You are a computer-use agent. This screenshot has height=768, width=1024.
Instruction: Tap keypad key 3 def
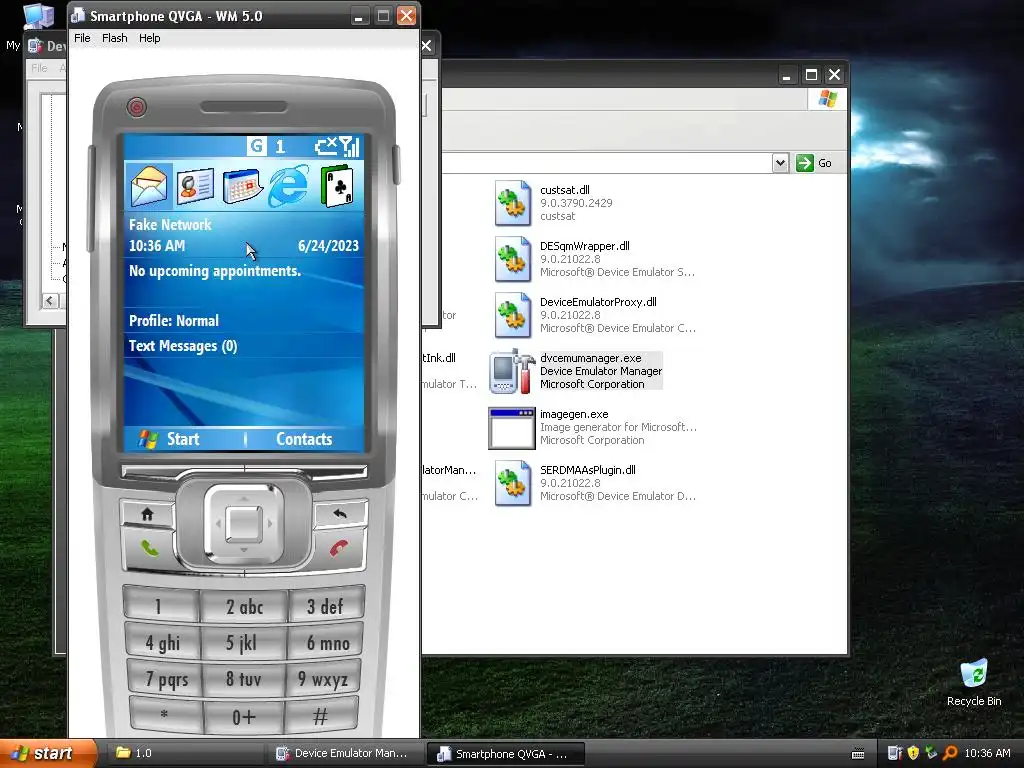pos(326,607)
